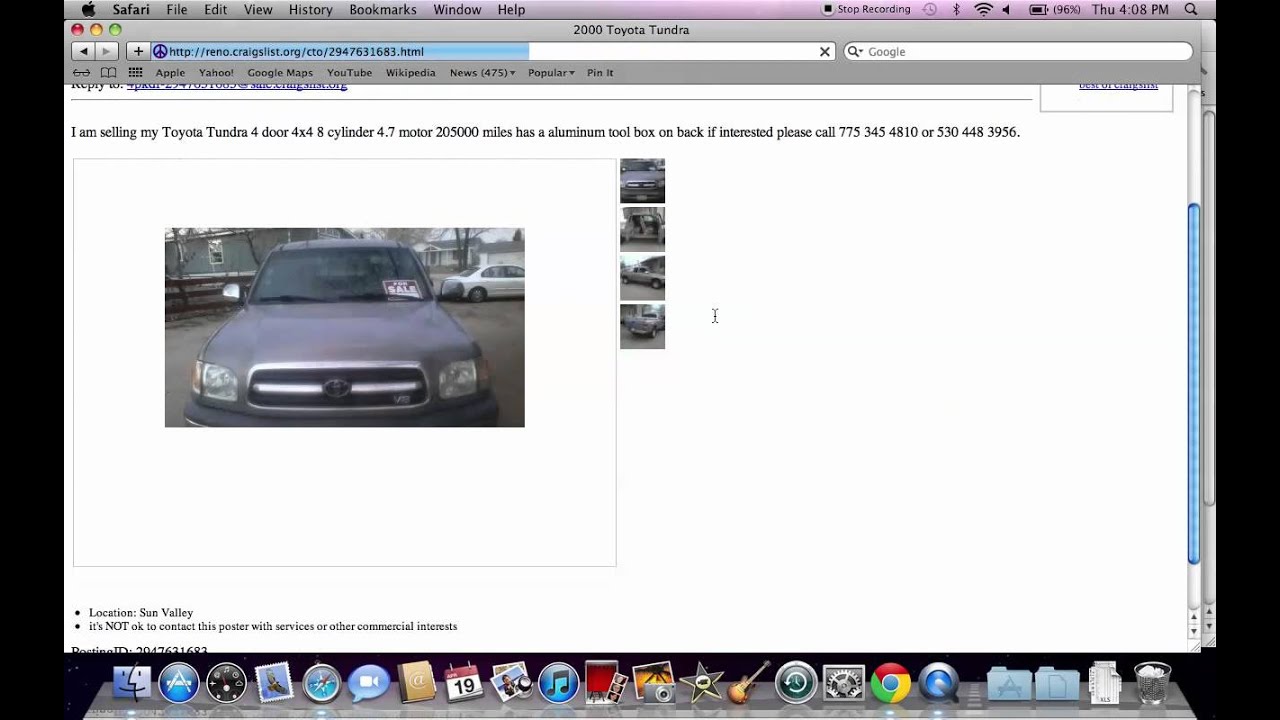Open the Trash in the Dock

point(1152,684)
